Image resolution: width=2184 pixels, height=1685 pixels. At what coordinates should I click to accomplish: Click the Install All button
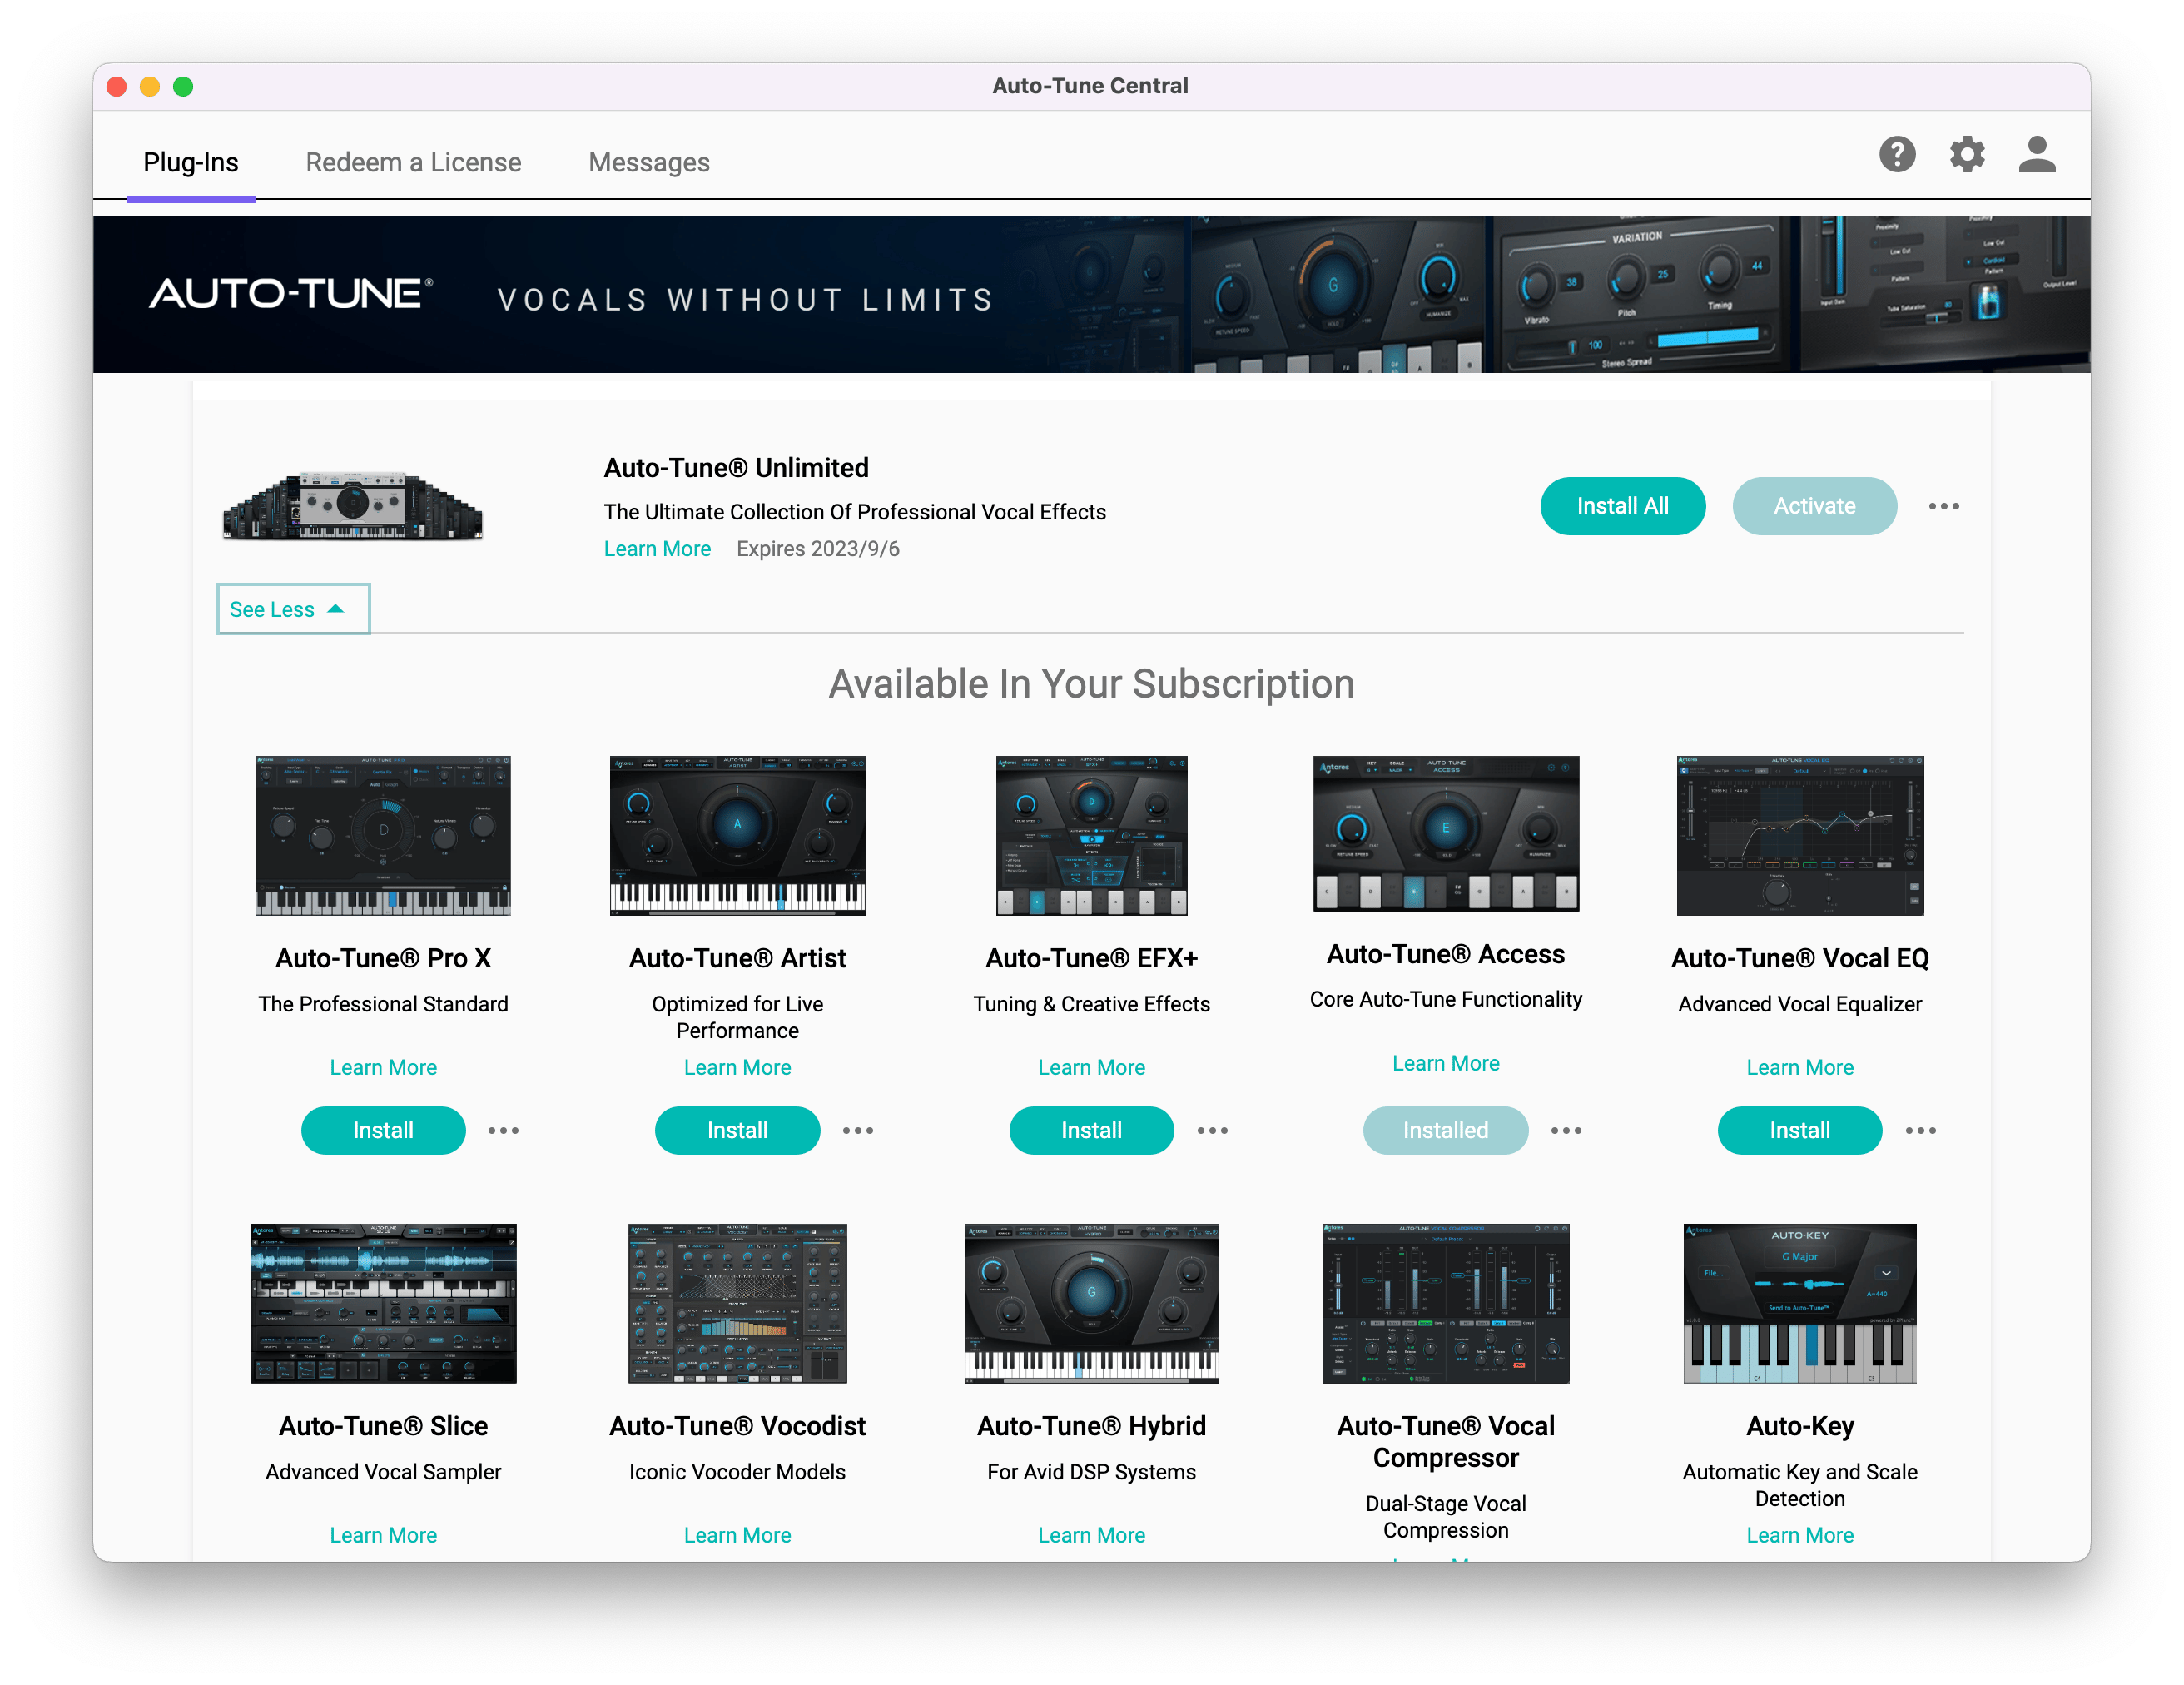1621,506
